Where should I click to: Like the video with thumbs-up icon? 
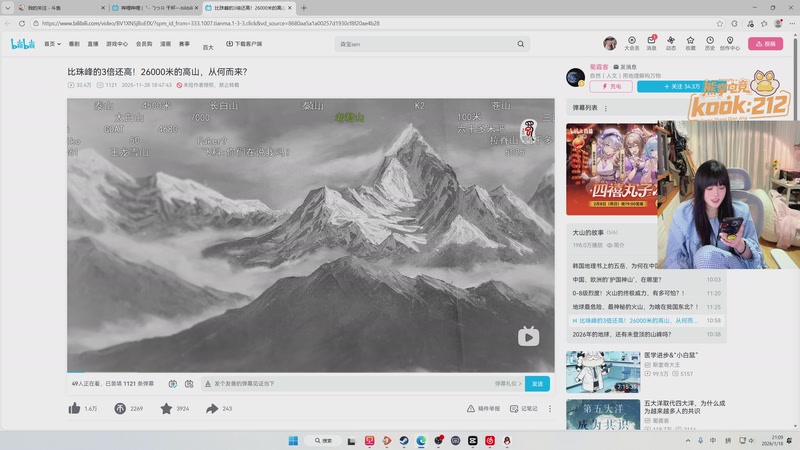tap(74, 408)
